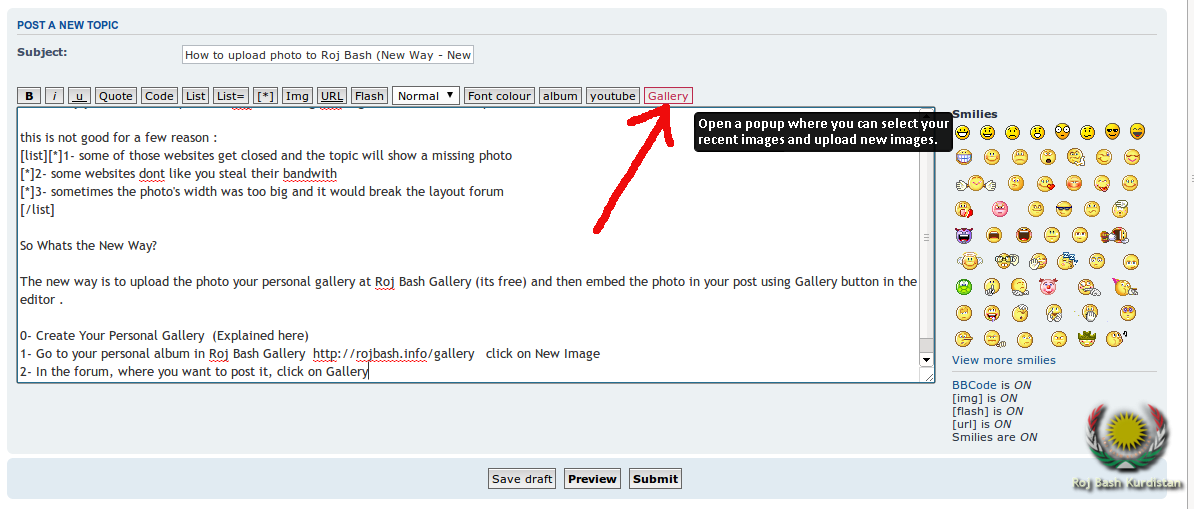Apply italic formatting with the i button

[x=54, y=96]
